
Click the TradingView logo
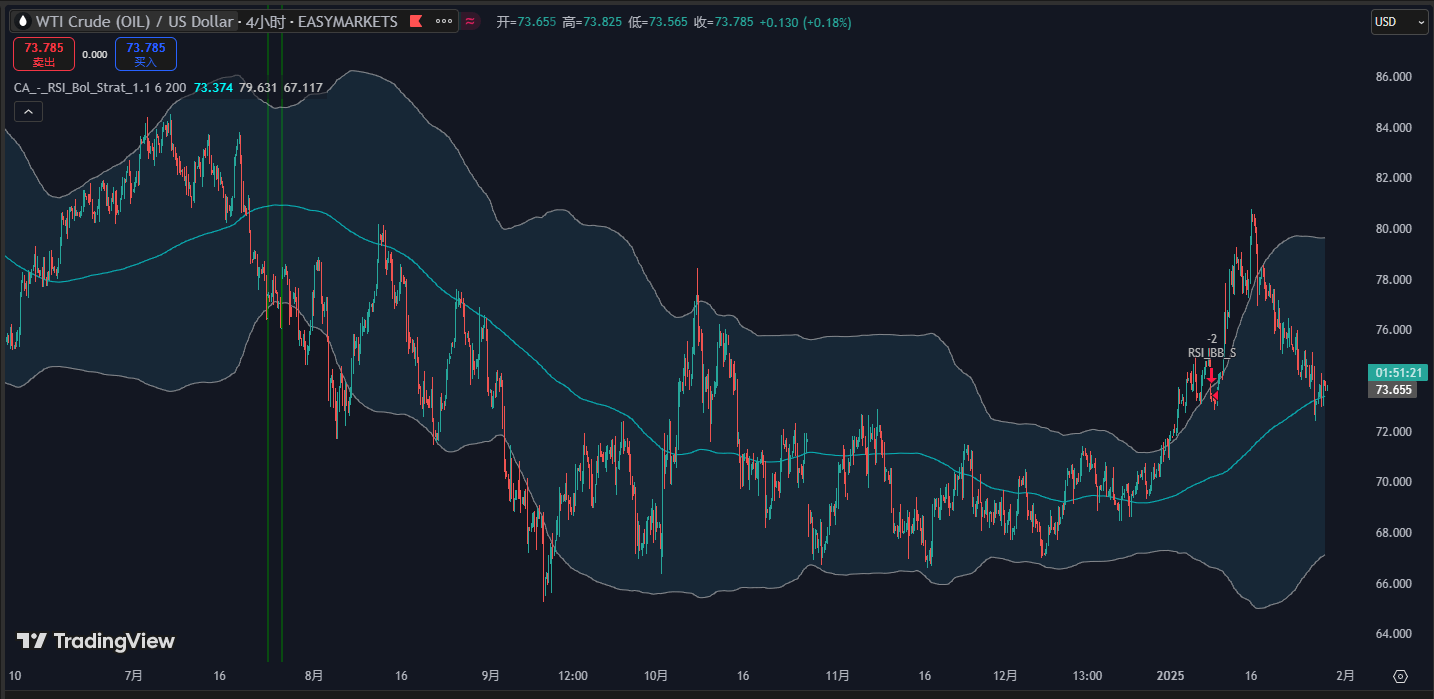pyautogui.click(x=95, y=641)
